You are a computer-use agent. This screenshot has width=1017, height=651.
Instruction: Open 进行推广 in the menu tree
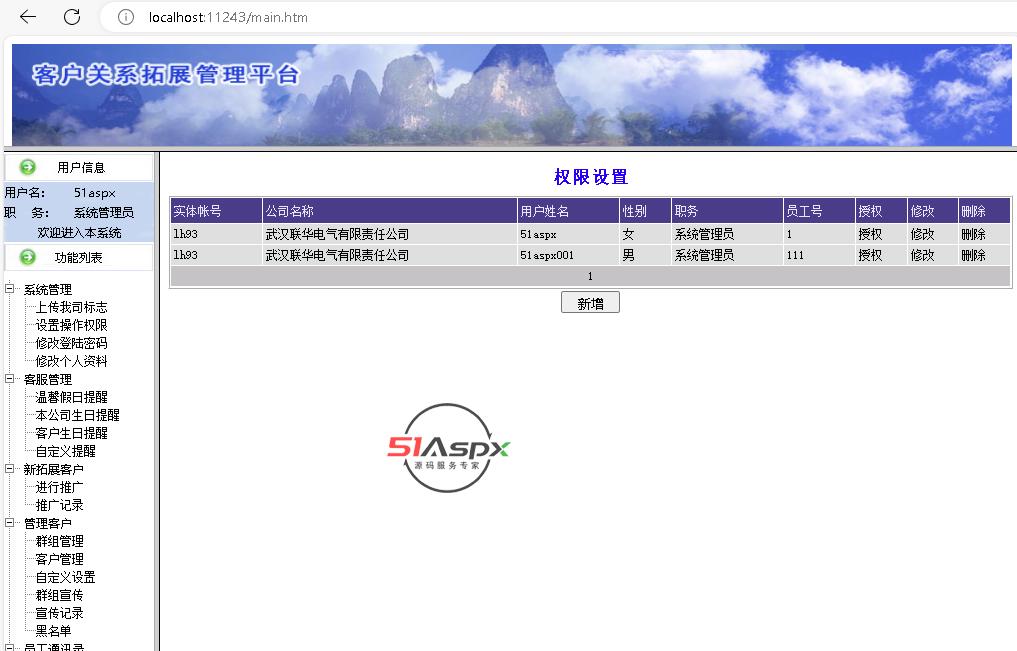(59, 488)
